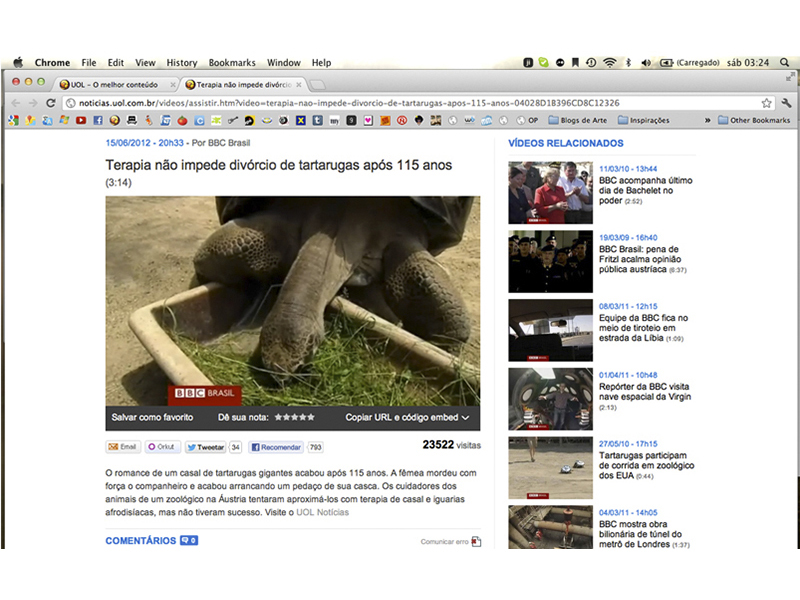
Task: Open the comentários counter badge
Action: click(189, 540)
